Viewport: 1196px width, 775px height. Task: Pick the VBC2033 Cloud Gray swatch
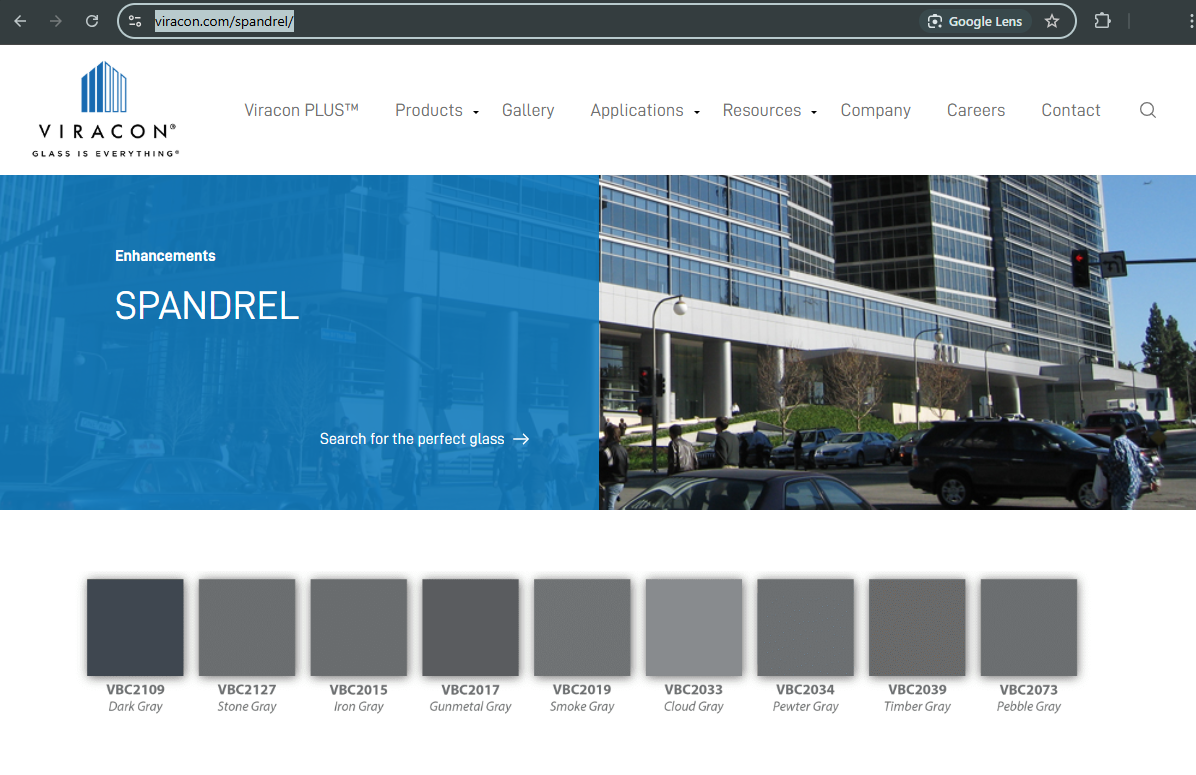tap(694, 627)
